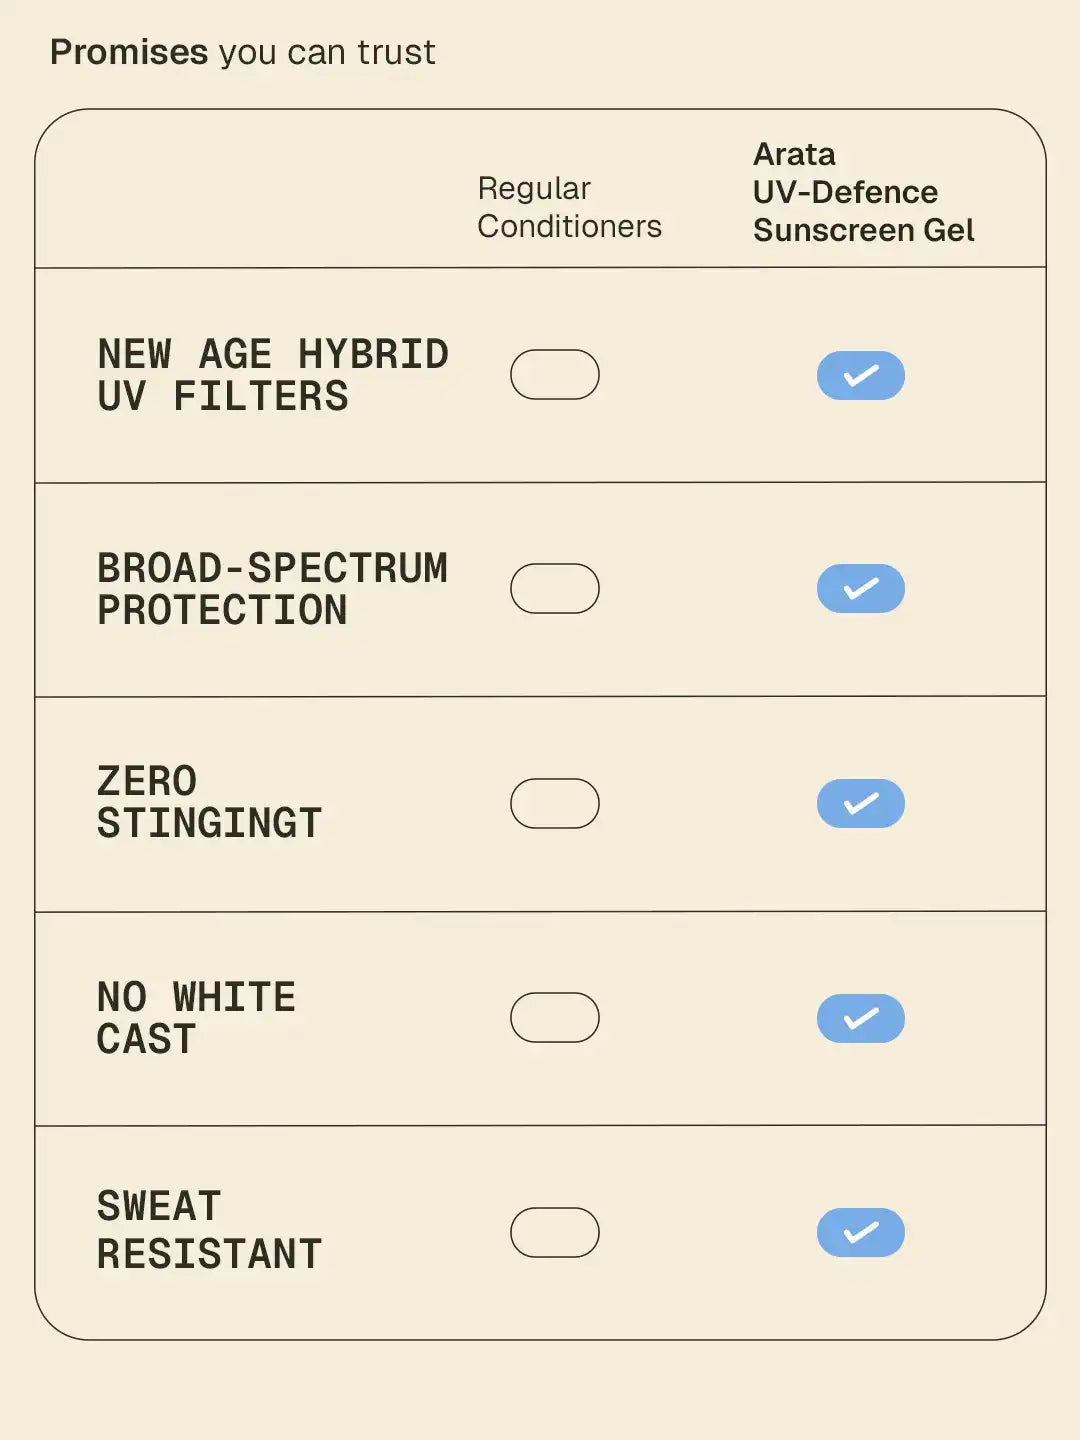
Task: Click blue checkmark in No White Cast row
Action: pyautogui.click(x=860, y=1018)
